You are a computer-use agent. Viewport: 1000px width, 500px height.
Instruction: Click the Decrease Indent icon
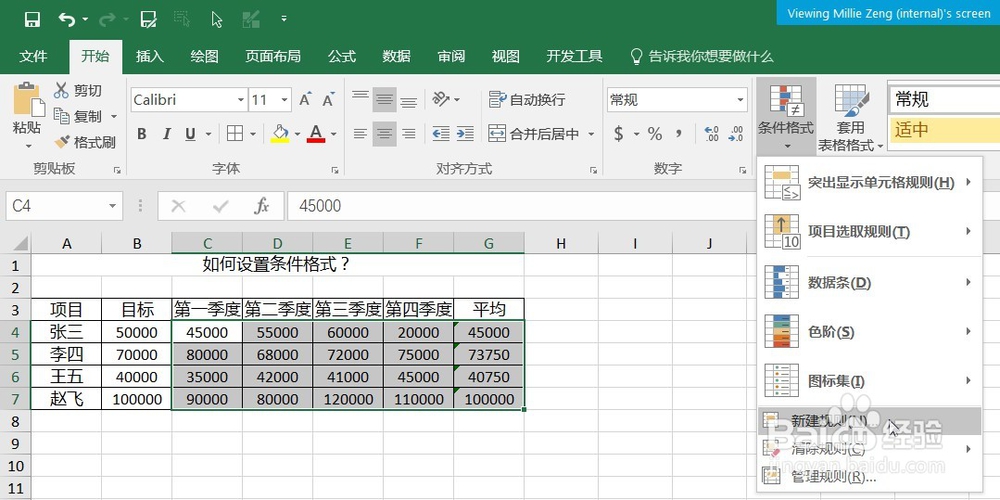(x=441, y=134)
